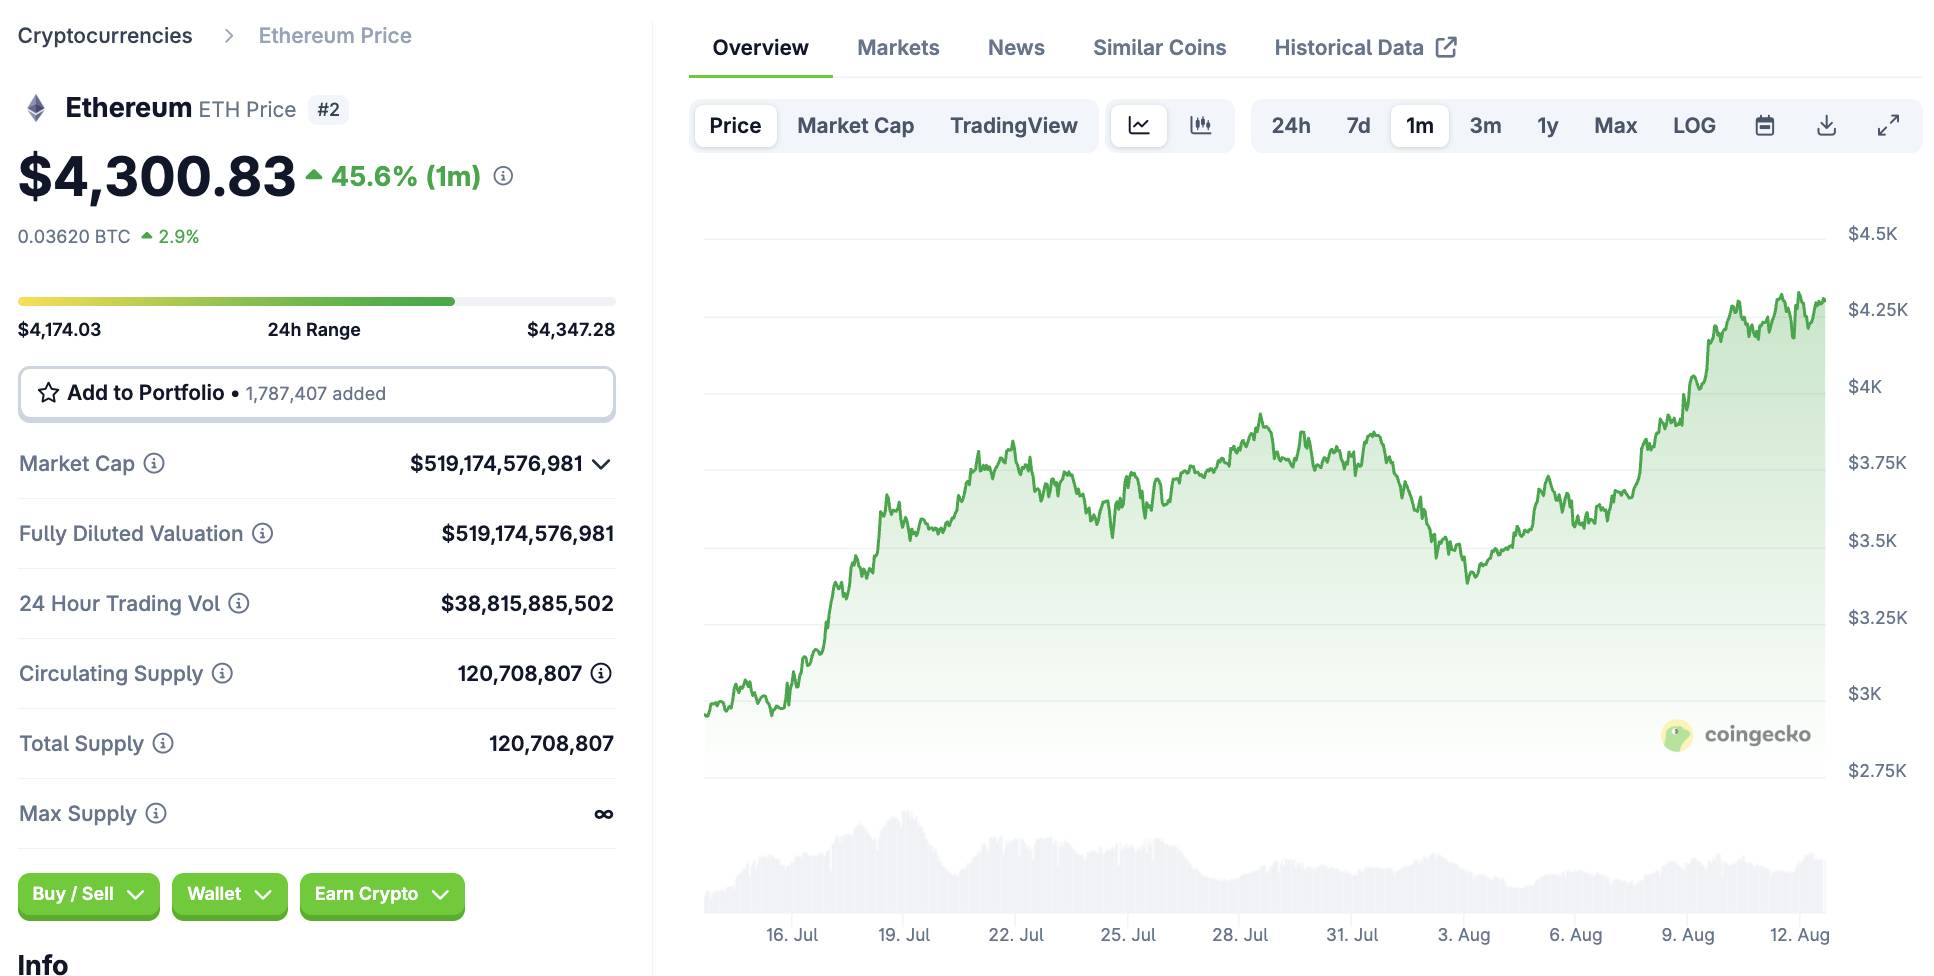Open the Max Supply info icon
Screen dimensions: 1934x976
[156, 813]
